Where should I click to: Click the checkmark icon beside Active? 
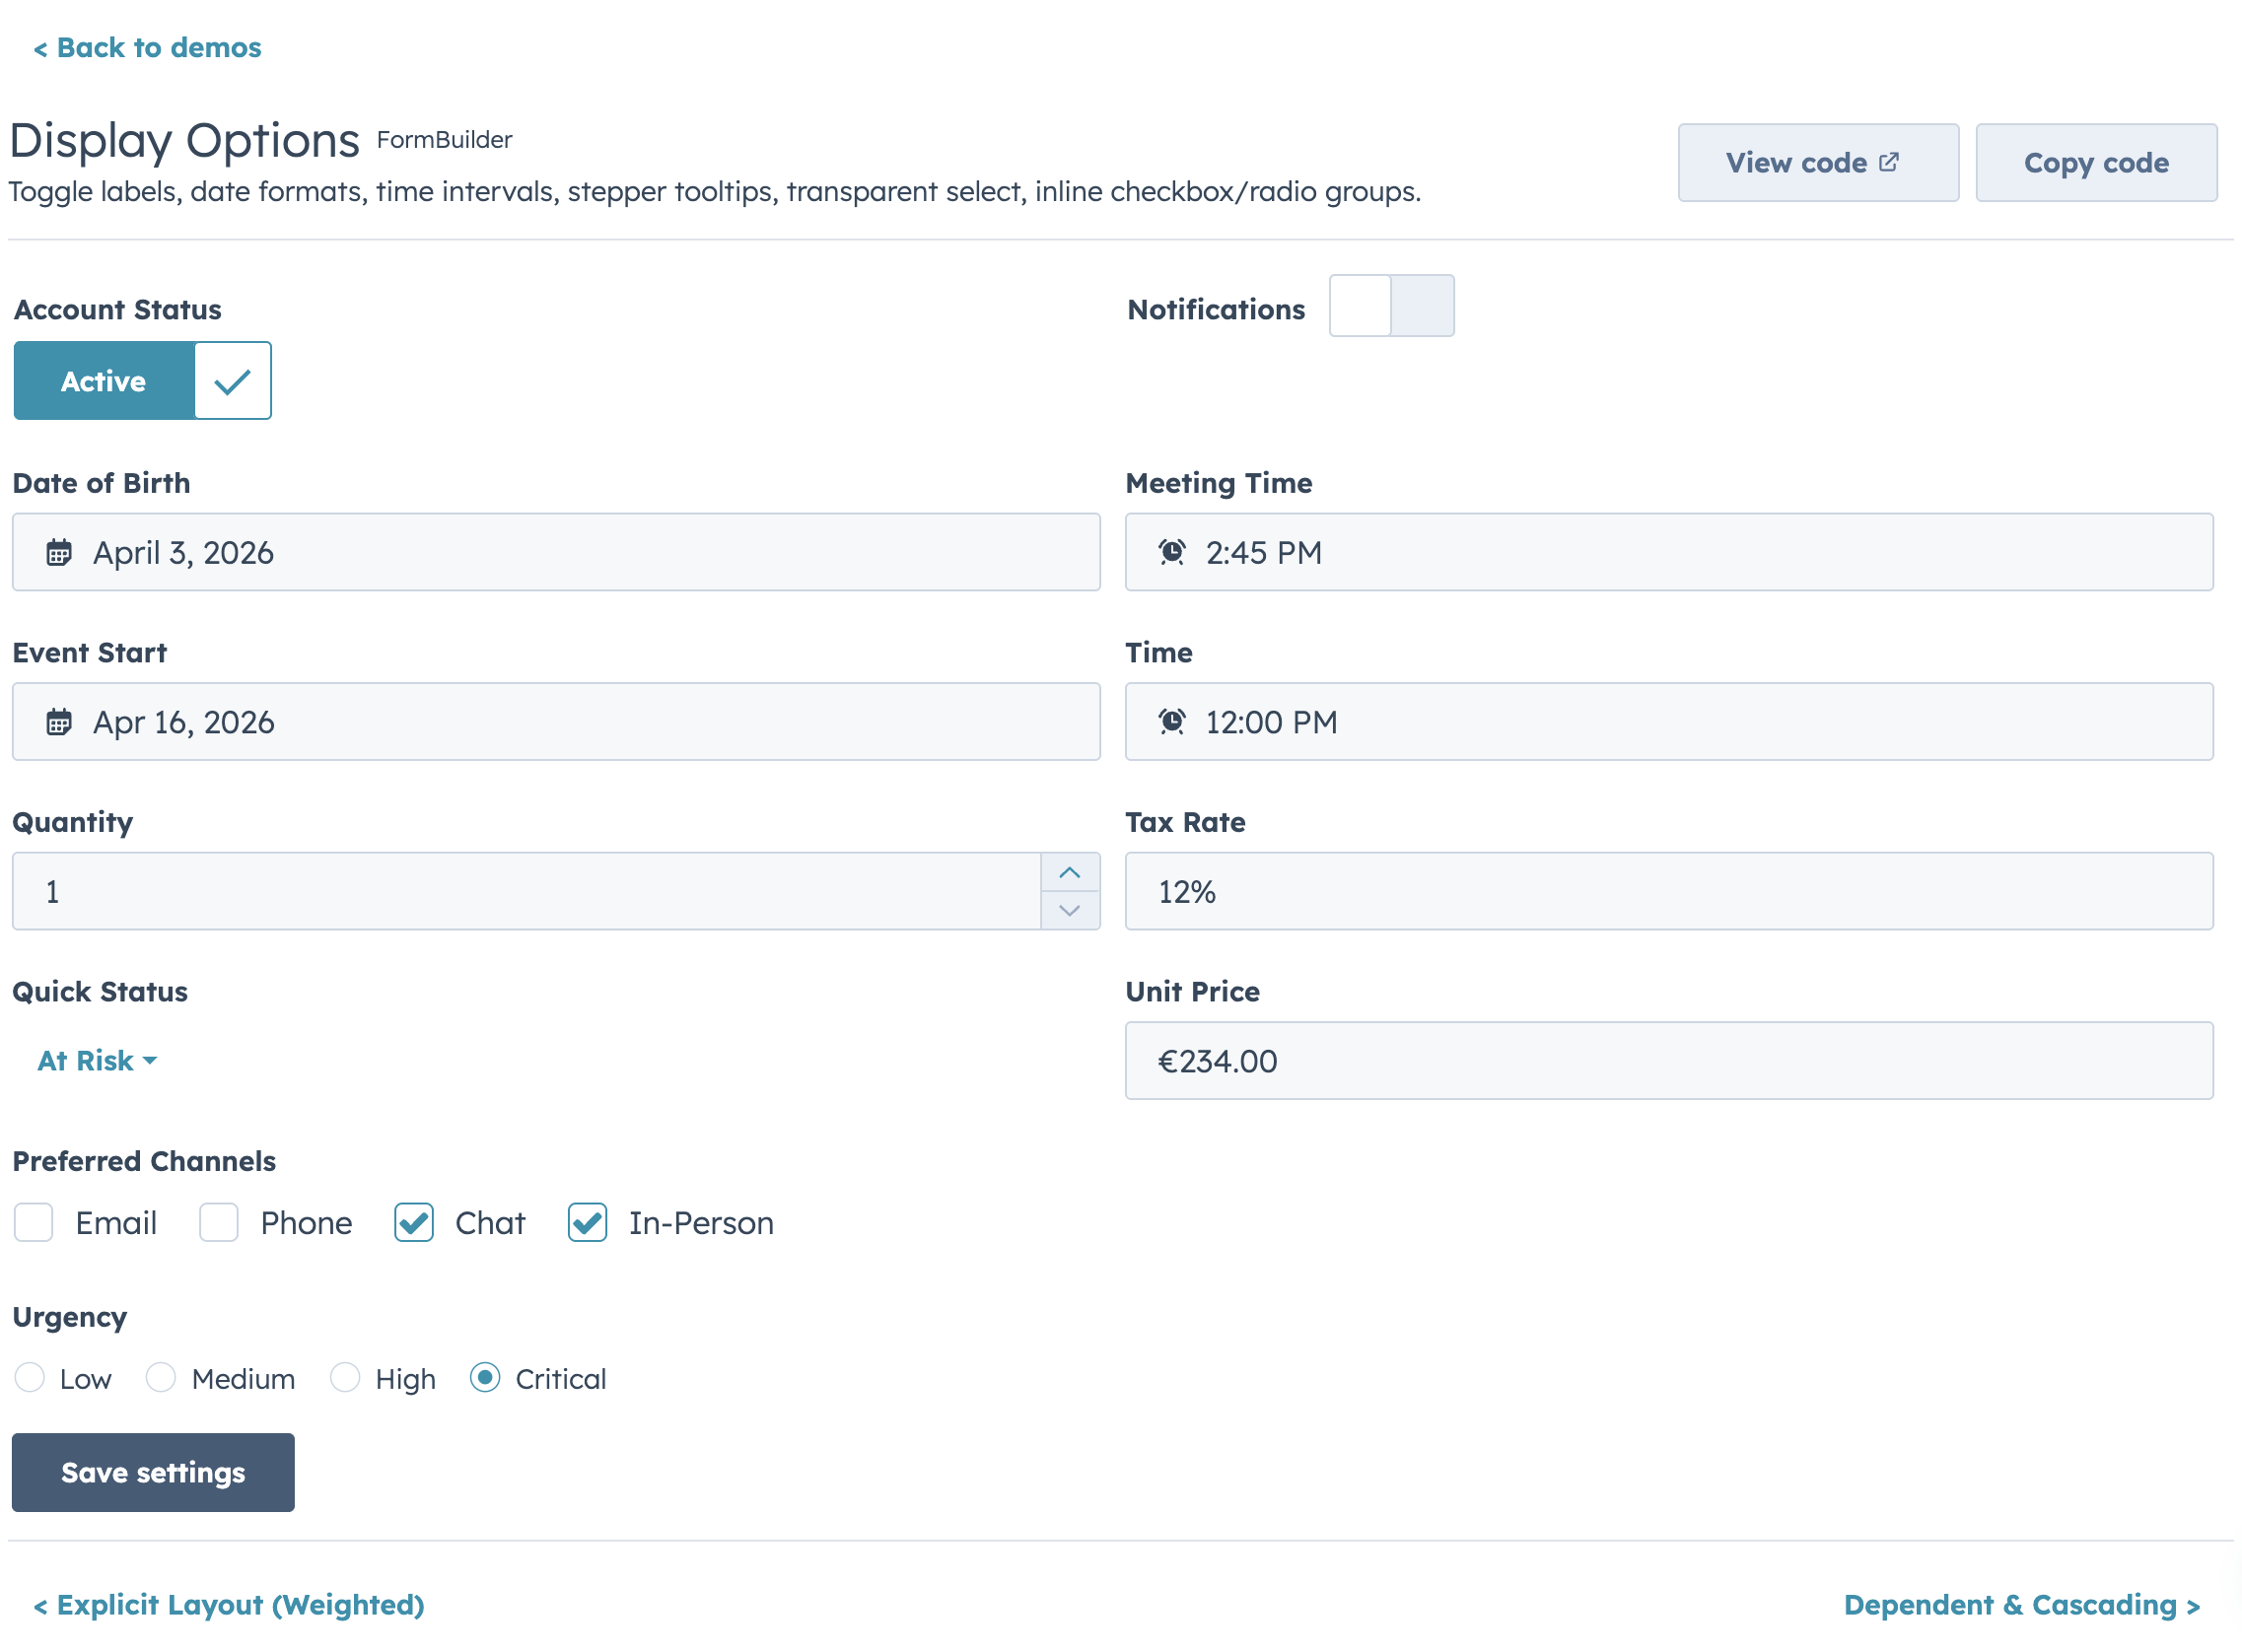point(232,381)
